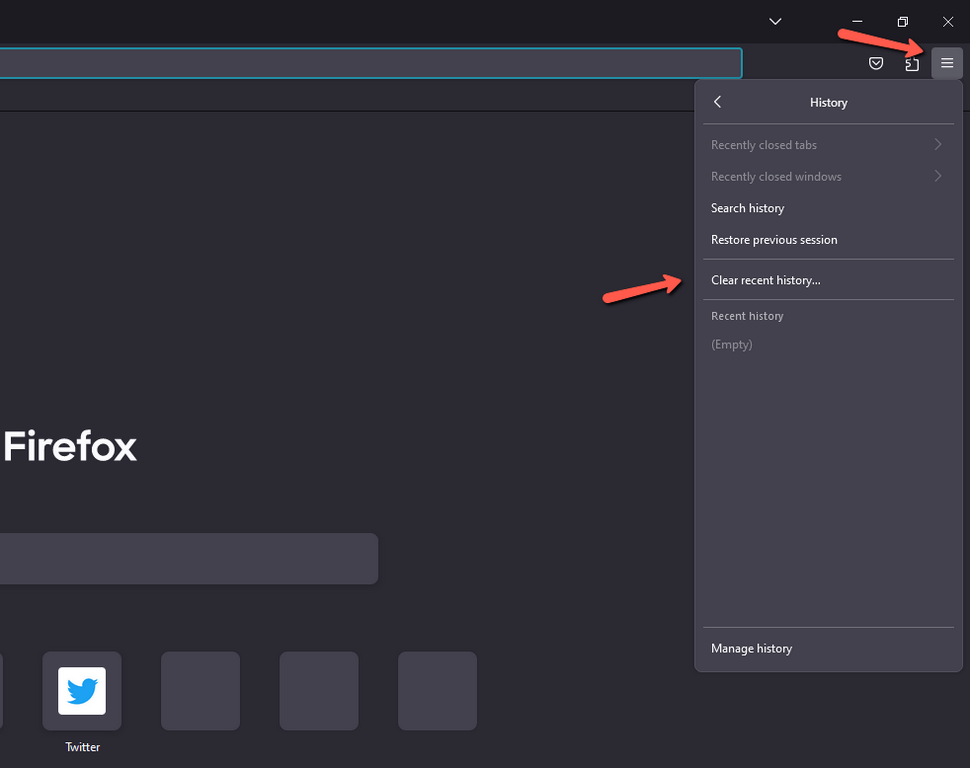The image size is (970, 768).
Task: Go back using the History panel arrow
Action: coord(717,102)
